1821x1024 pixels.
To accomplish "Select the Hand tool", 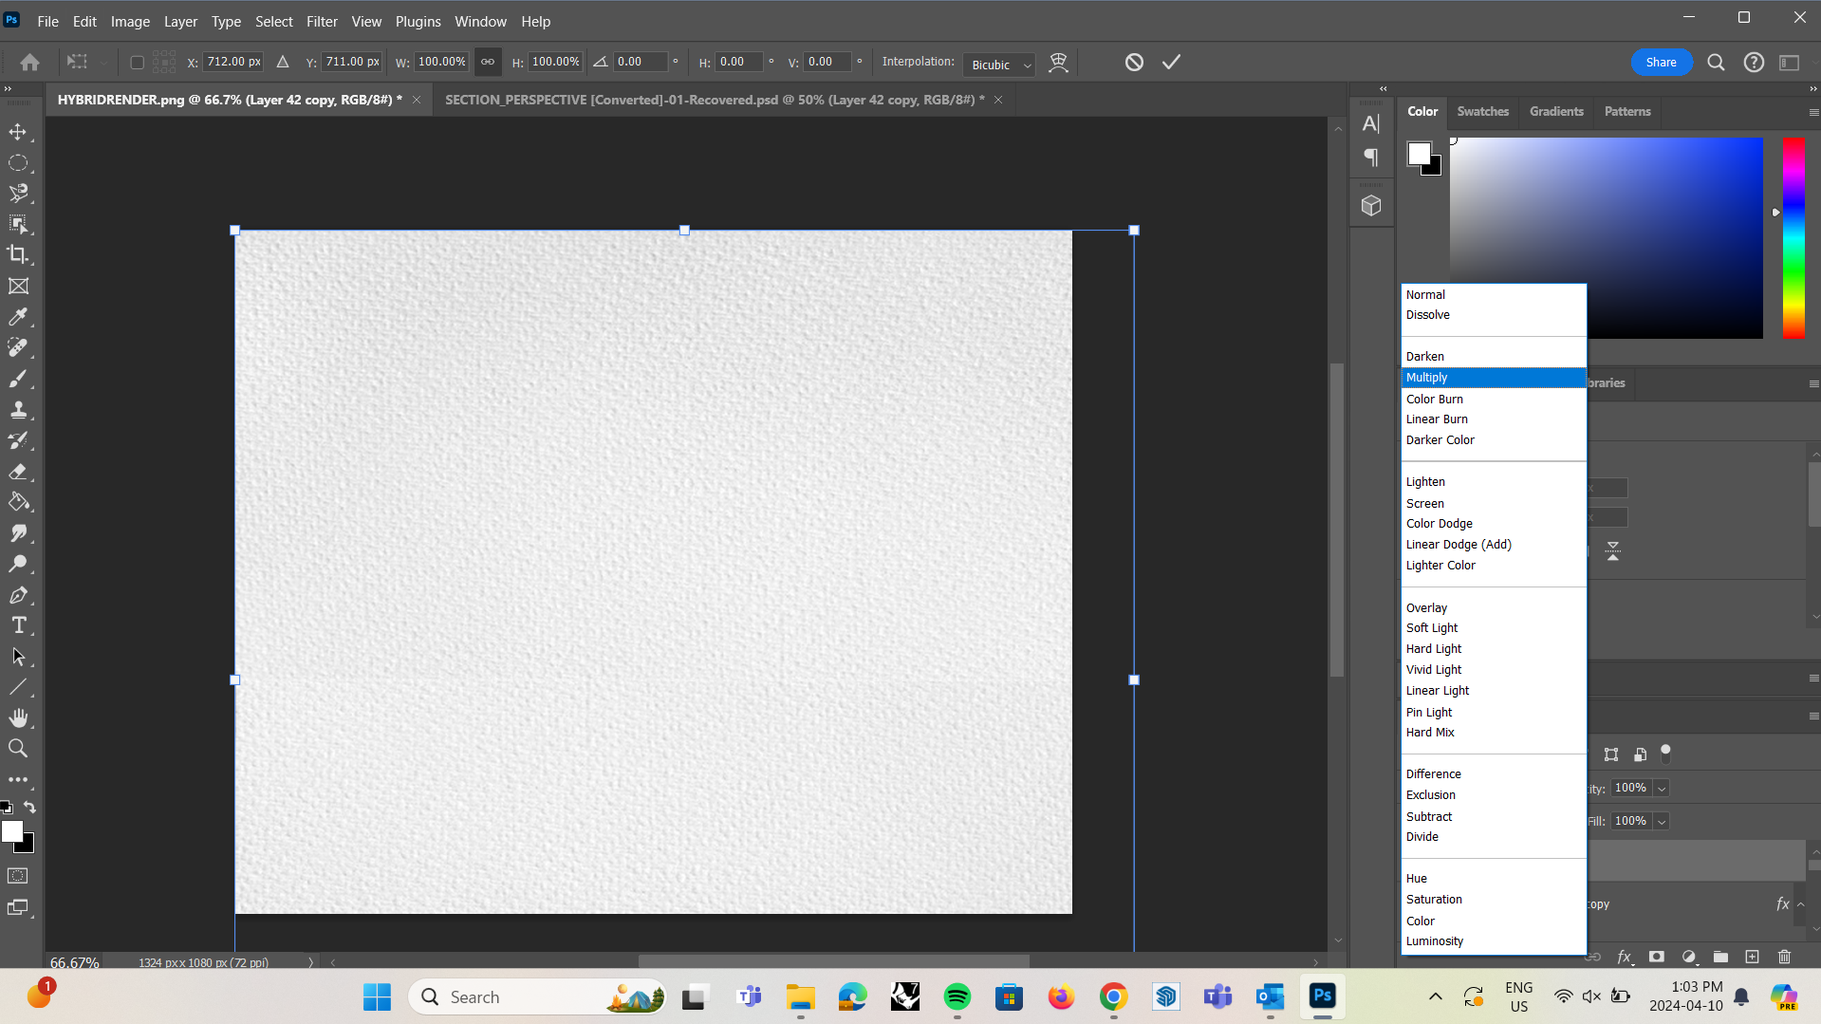I will 19,717.
